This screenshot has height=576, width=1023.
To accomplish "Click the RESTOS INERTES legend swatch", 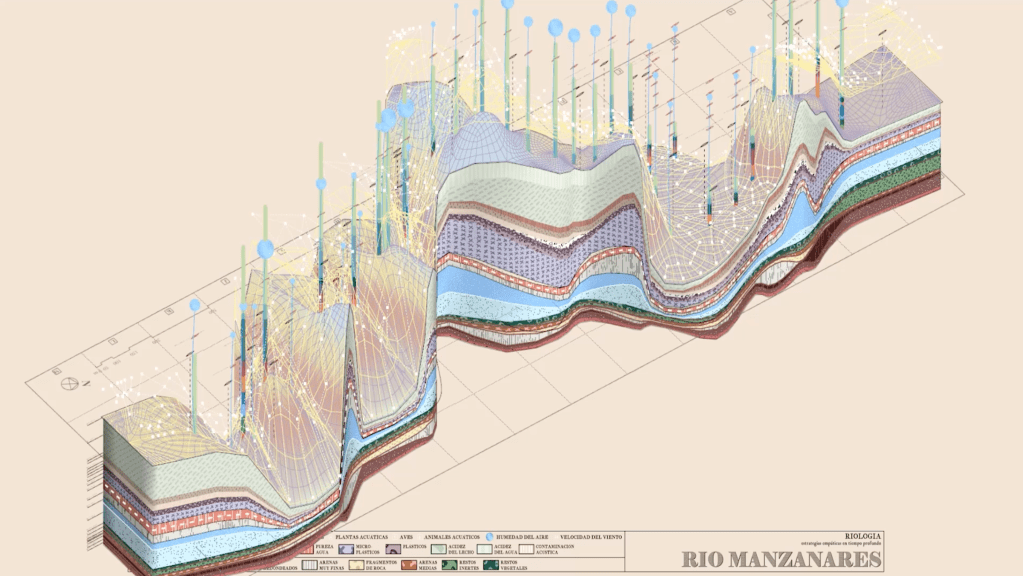I will pos(450,565).
